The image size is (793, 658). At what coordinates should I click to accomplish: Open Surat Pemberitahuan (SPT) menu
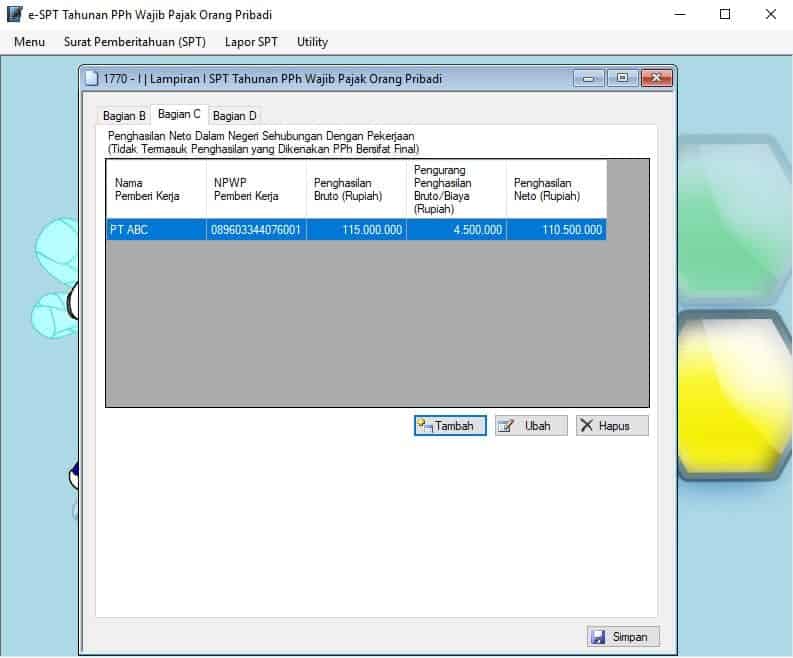134,42
